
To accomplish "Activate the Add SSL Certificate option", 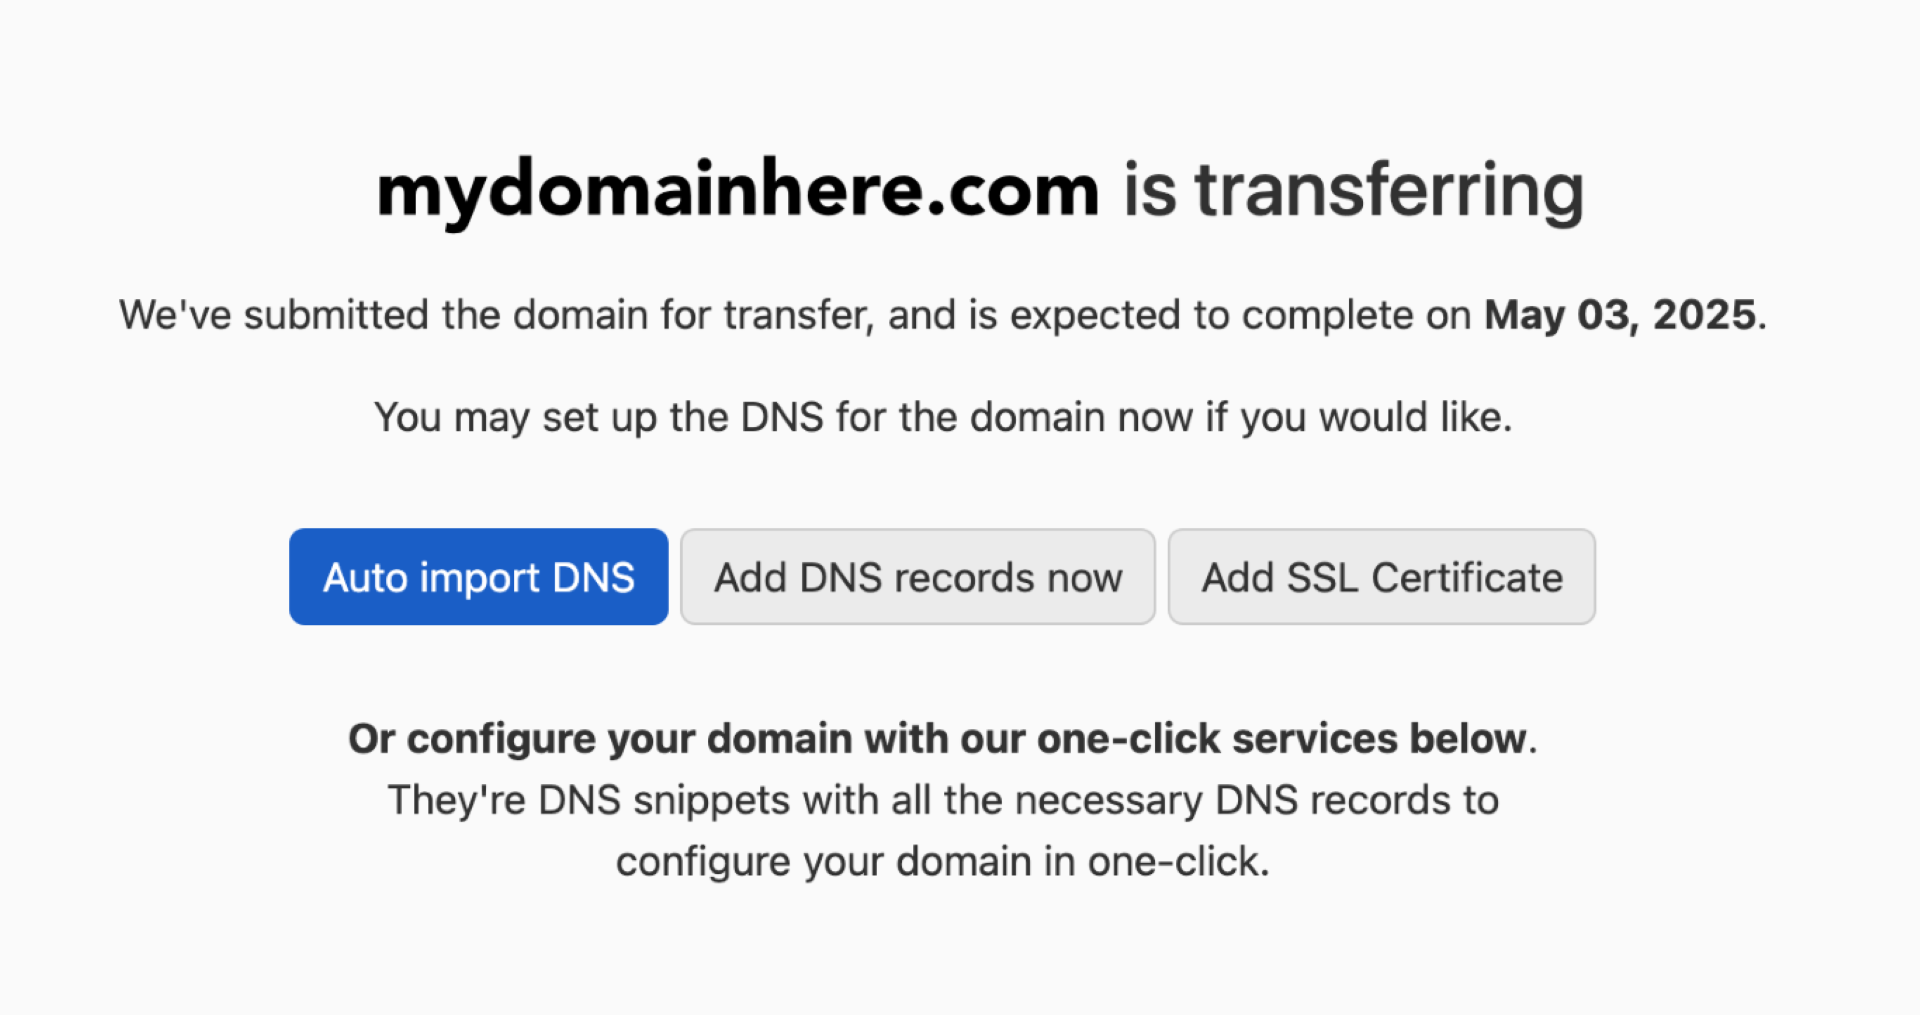I will [1381, 576].
